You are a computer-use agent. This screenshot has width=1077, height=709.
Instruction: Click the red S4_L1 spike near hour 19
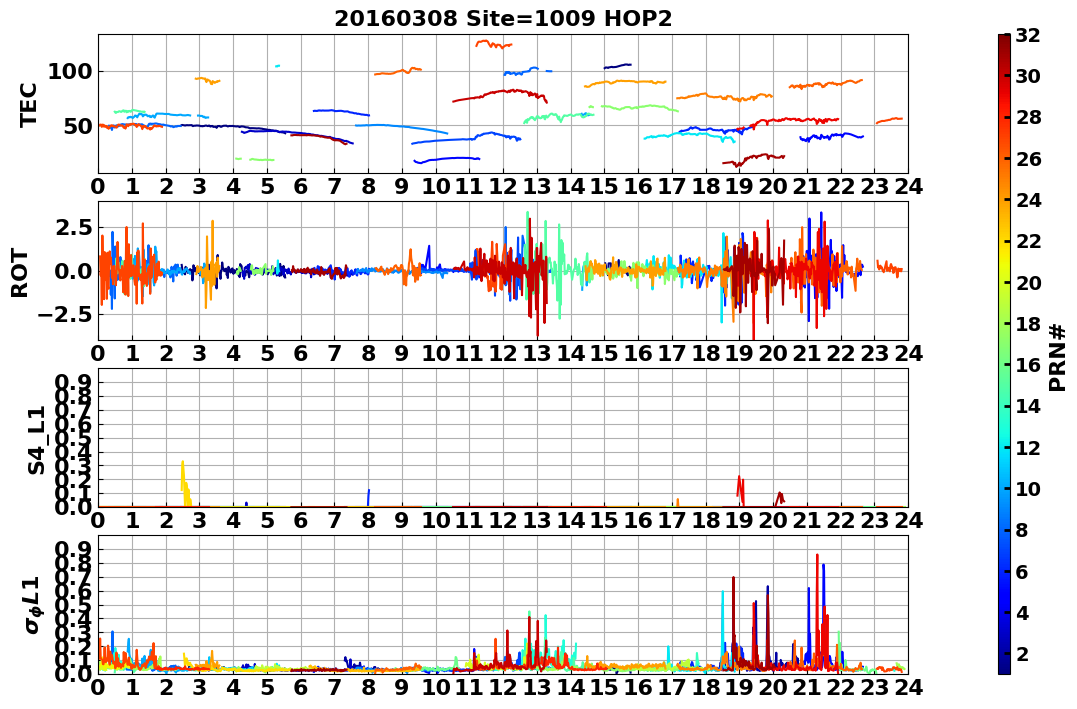[740, 489]
